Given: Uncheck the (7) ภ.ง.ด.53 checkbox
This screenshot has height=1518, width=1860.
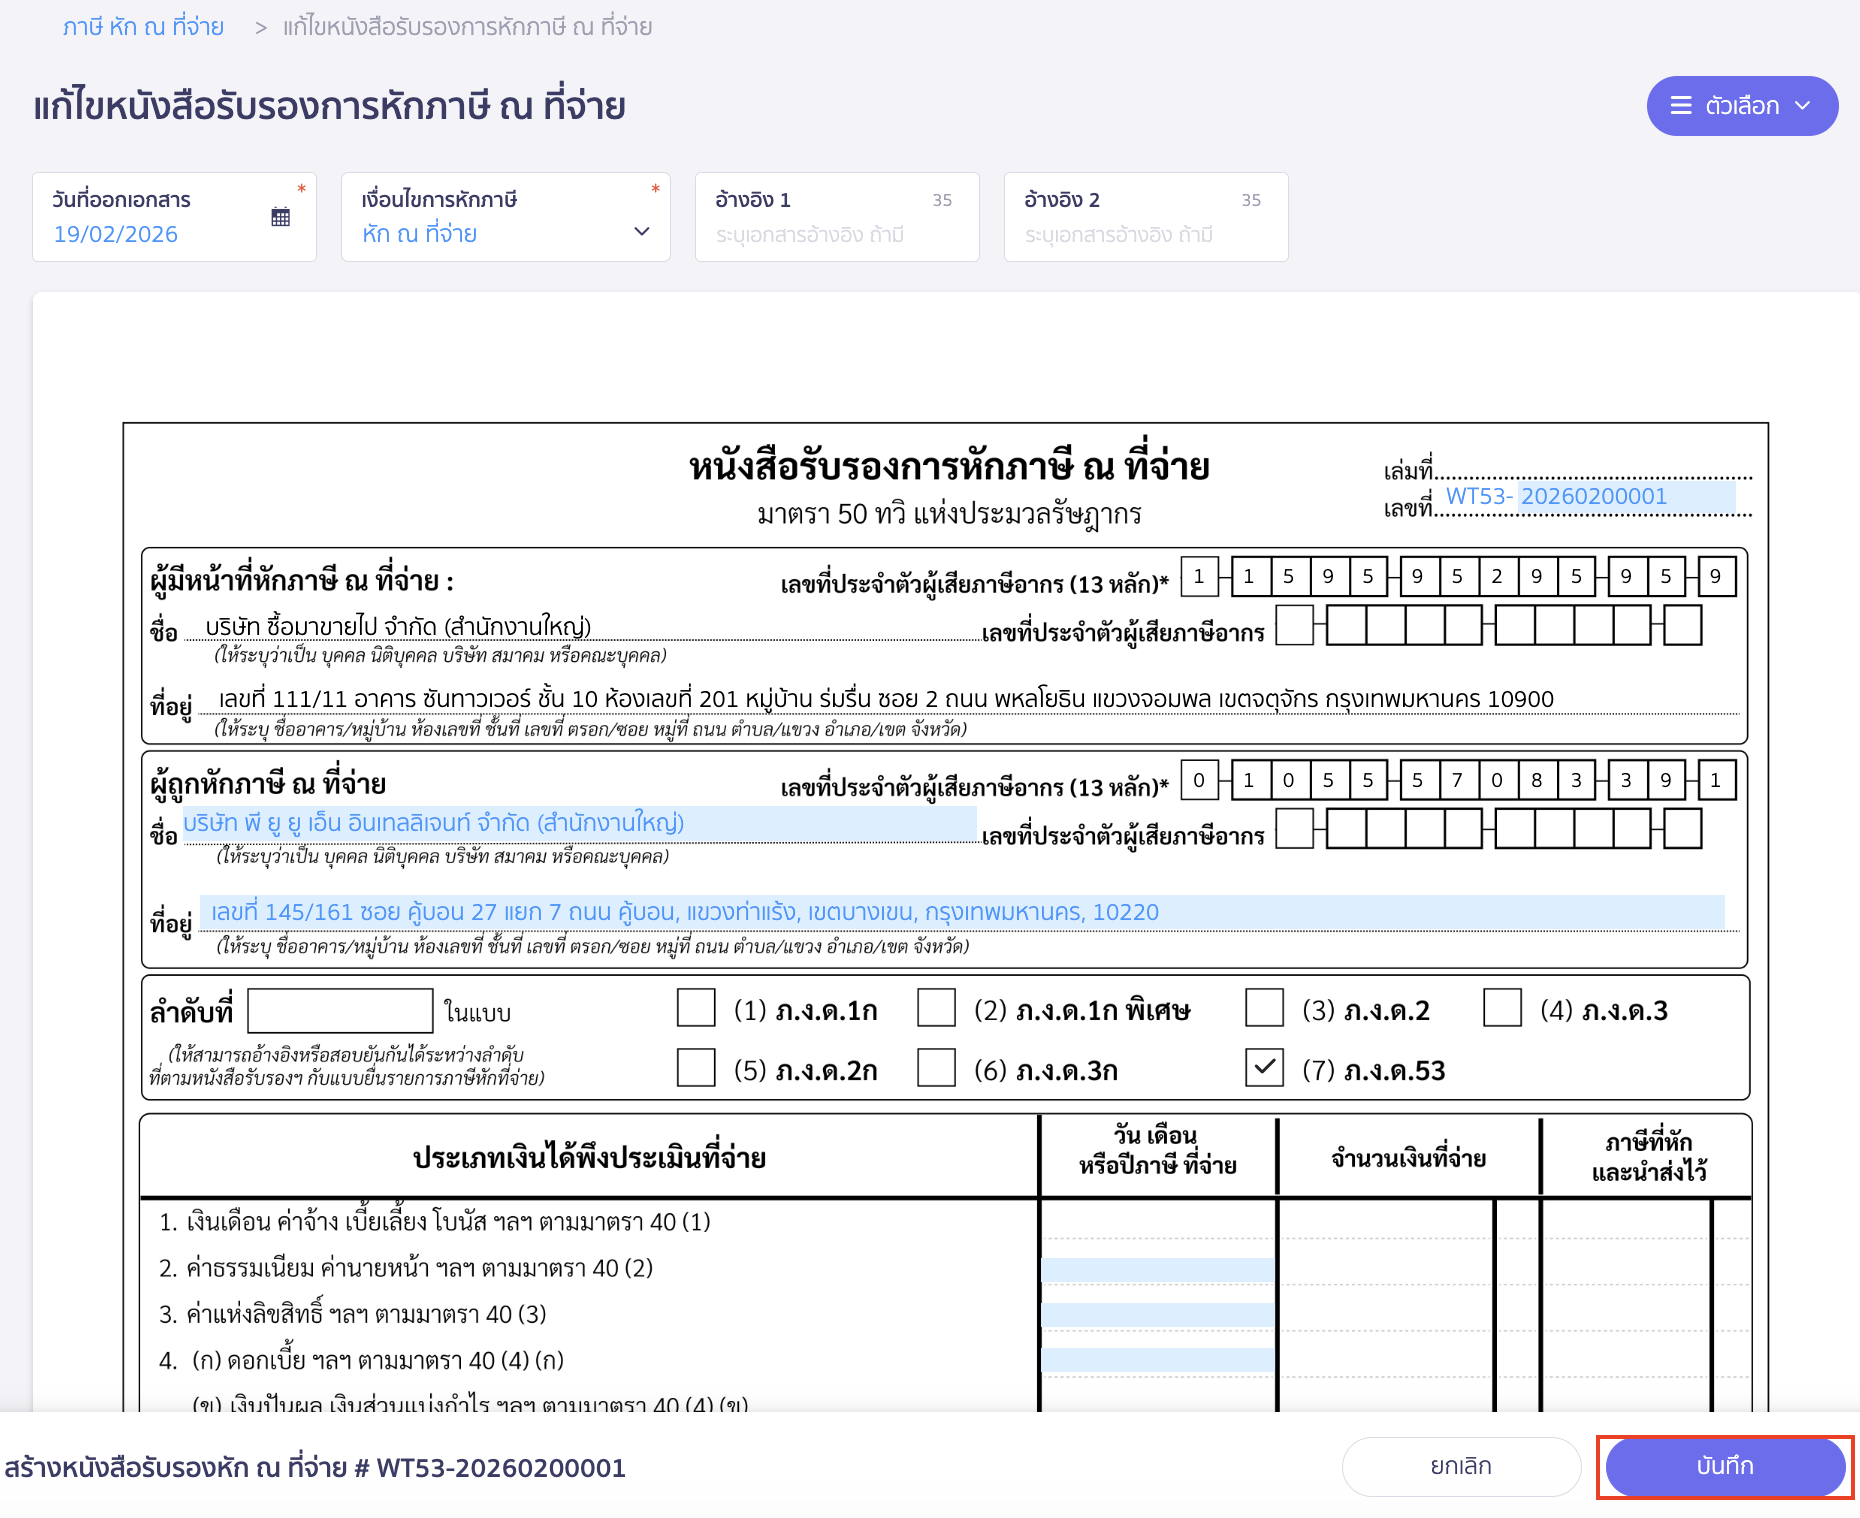Looking at the screenshot, I should (1264, 1068).
